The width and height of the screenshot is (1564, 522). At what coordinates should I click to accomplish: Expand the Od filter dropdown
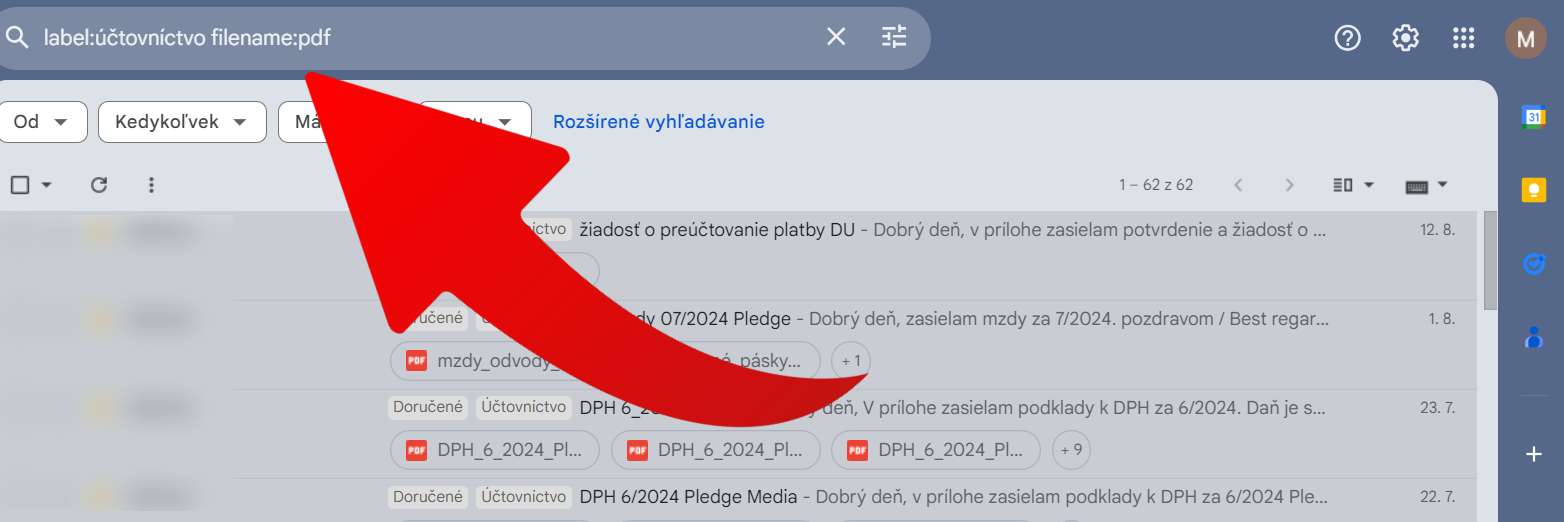coord(41,122)
